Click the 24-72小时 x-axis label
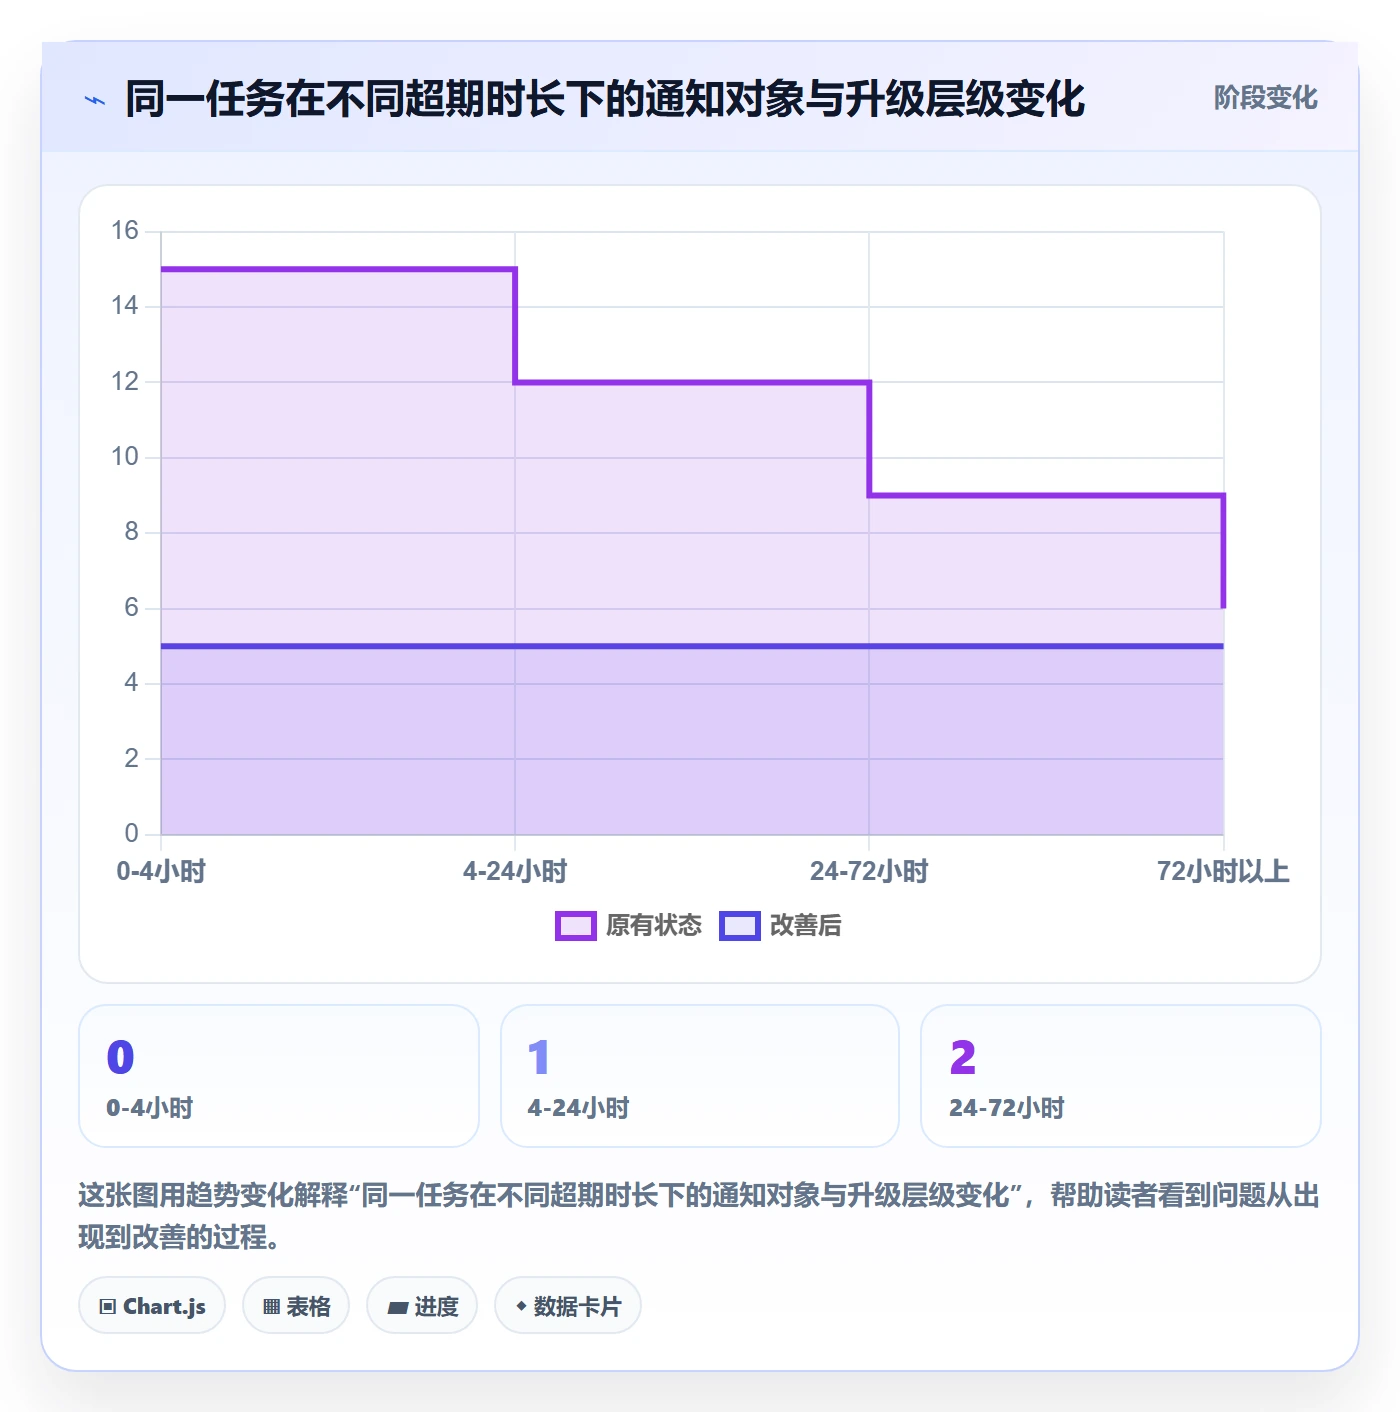1400x1412 pixels. (869, 871)
